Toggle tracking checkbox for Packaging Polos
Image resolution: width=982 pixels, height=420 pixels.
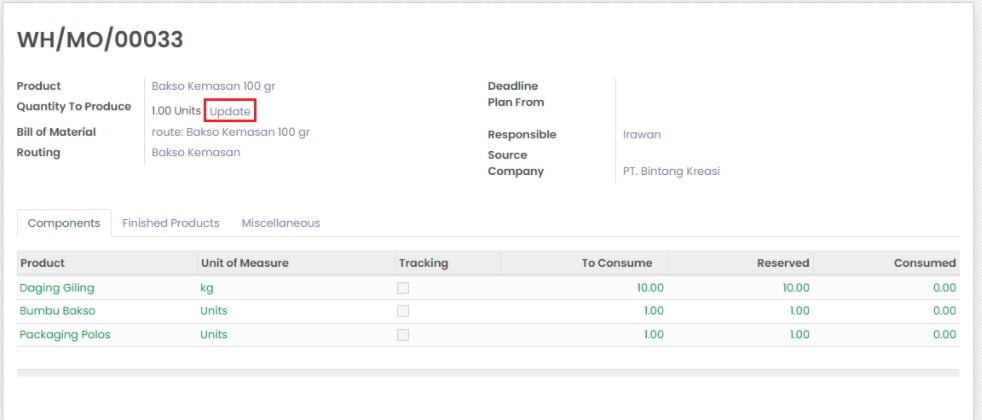403,335
